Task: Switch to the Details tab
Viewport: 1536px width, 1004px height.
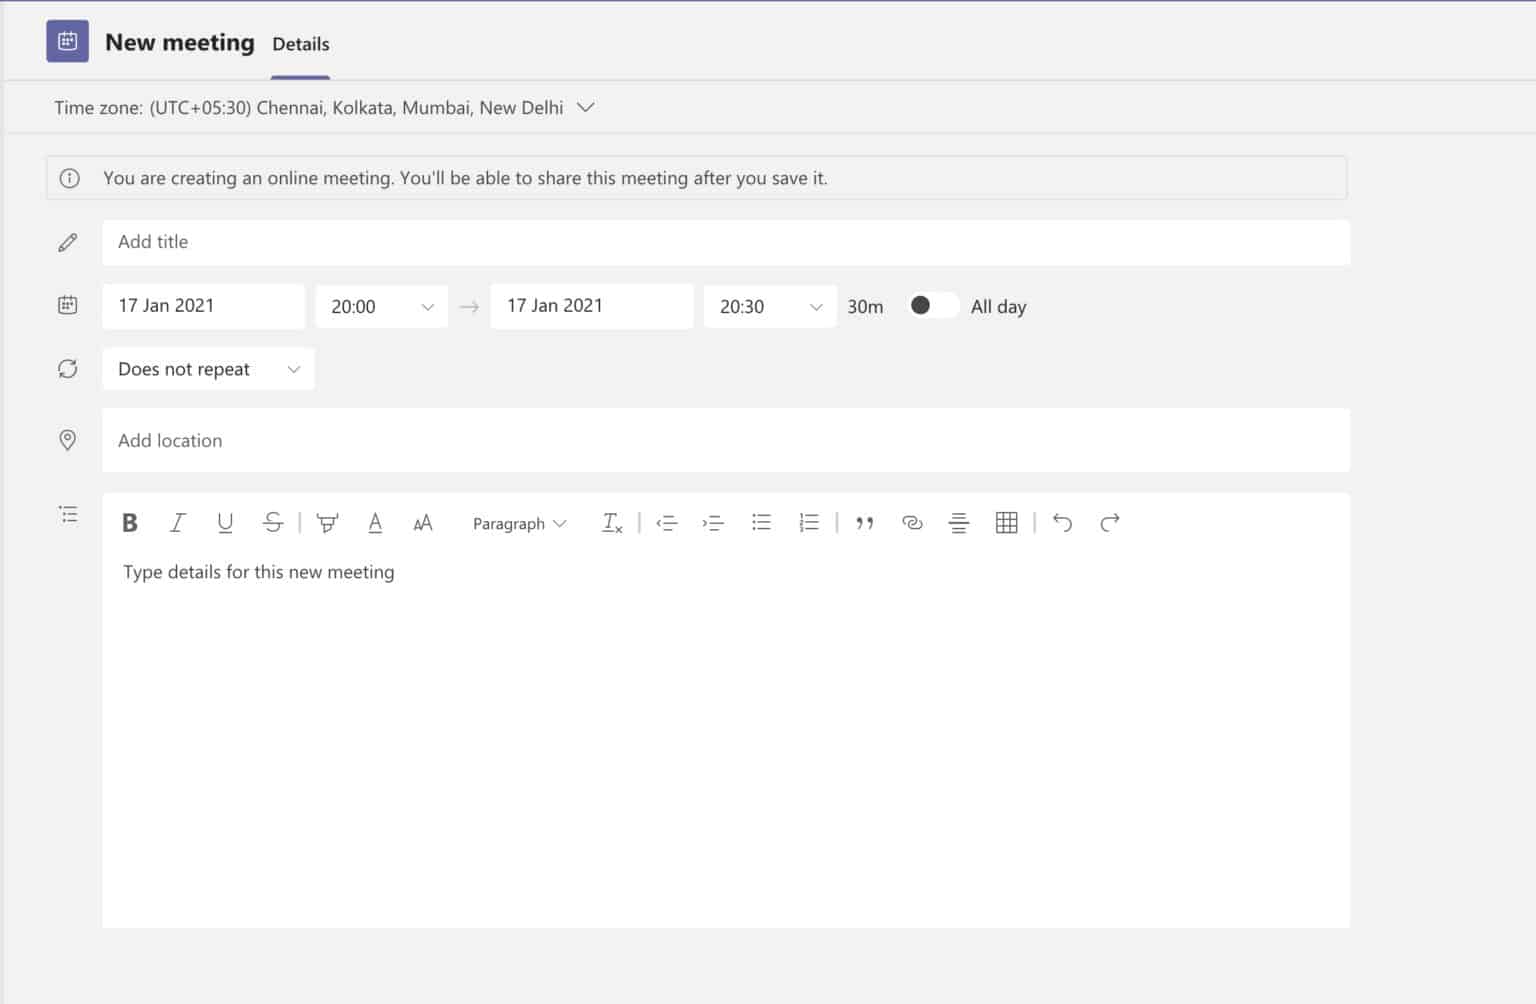Action: coord(300,44)
